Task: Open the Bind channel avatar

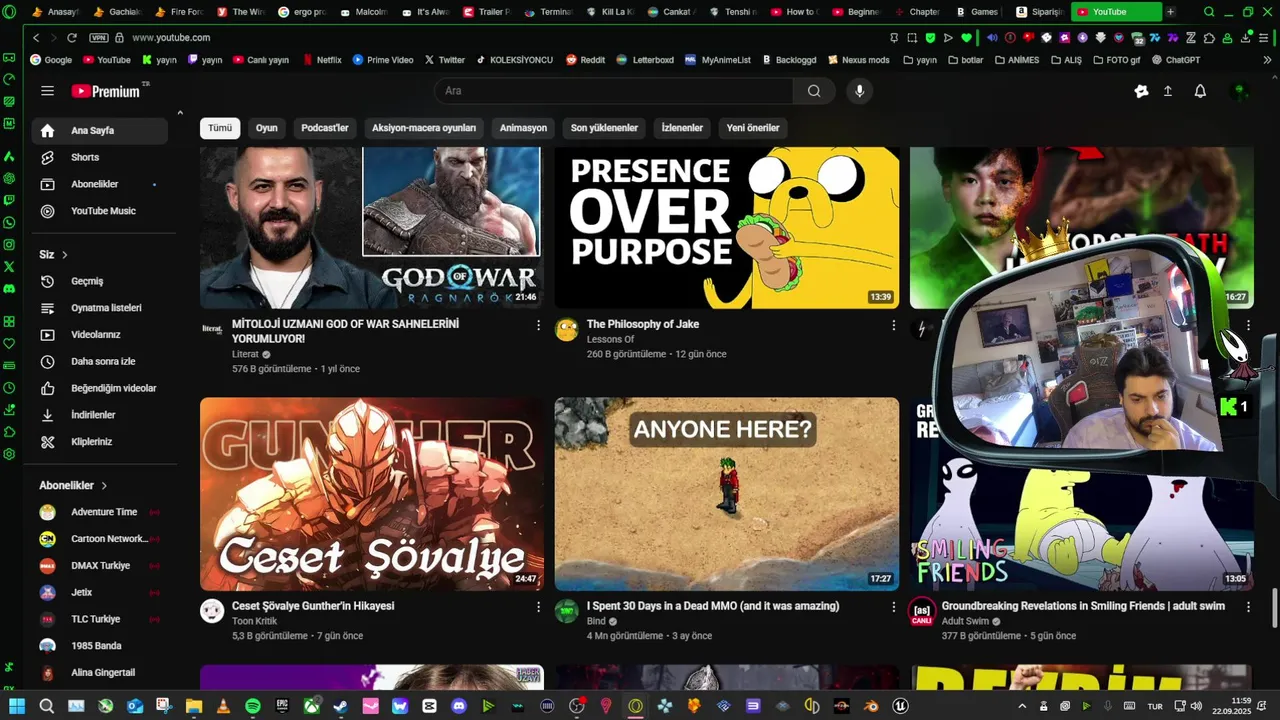Action: (567, 611)
